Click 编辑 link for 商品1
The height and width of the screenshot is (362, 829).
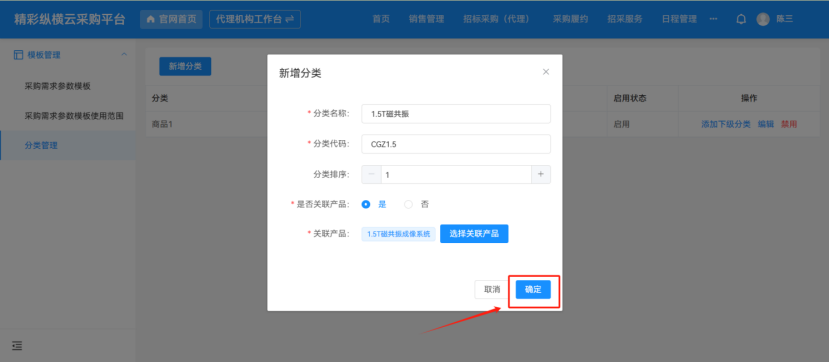766,124
